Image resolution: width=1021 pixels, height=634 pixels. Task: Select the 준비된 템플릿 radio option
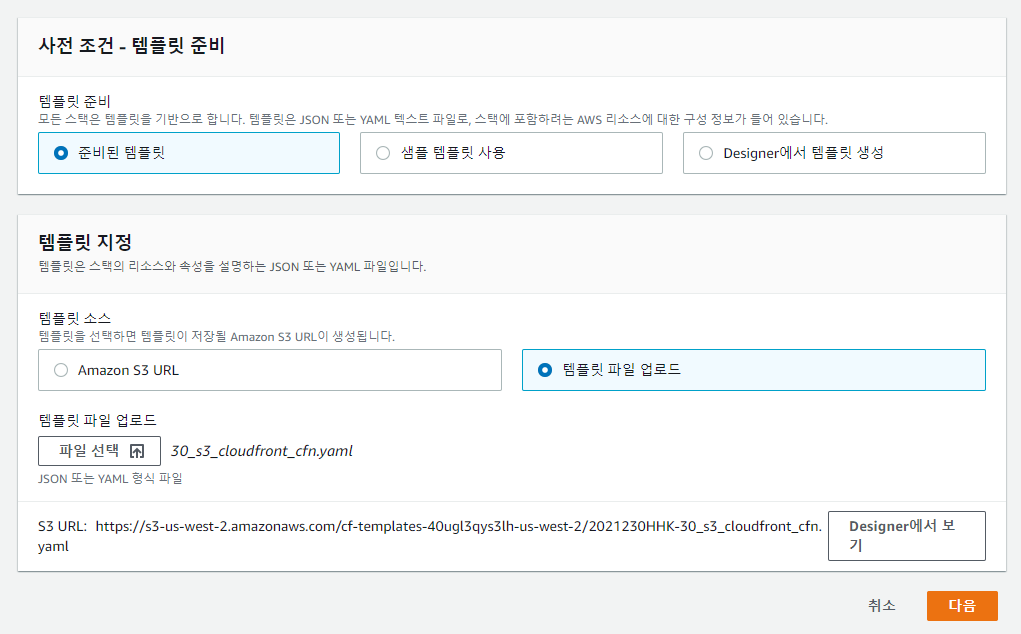[189, 153]
